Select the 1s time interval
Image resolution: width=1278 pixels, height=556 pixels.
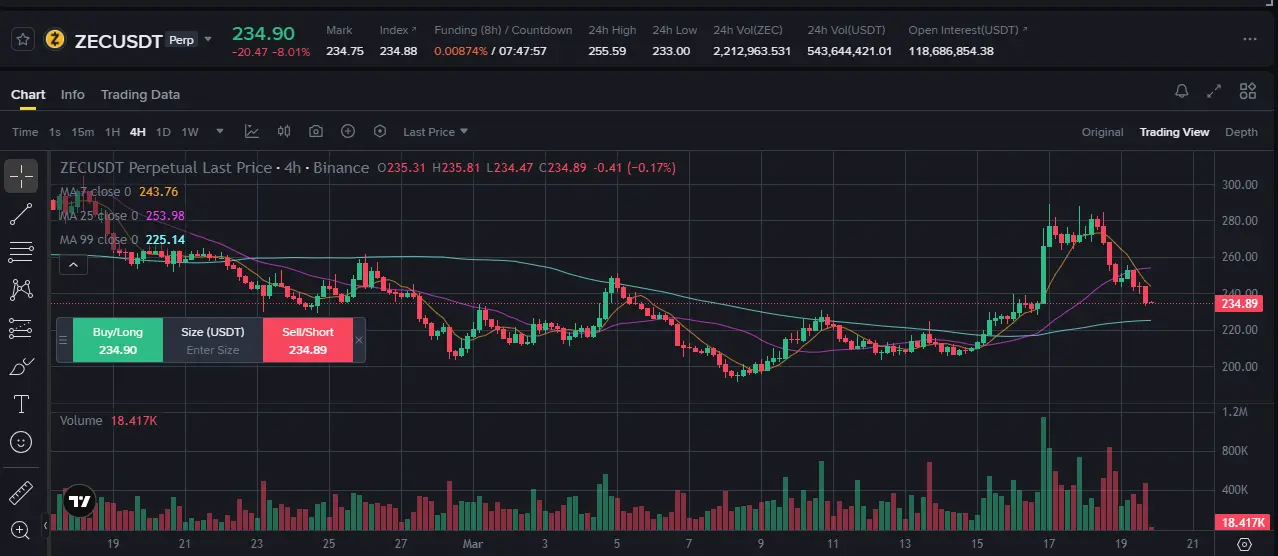[55, 132]
